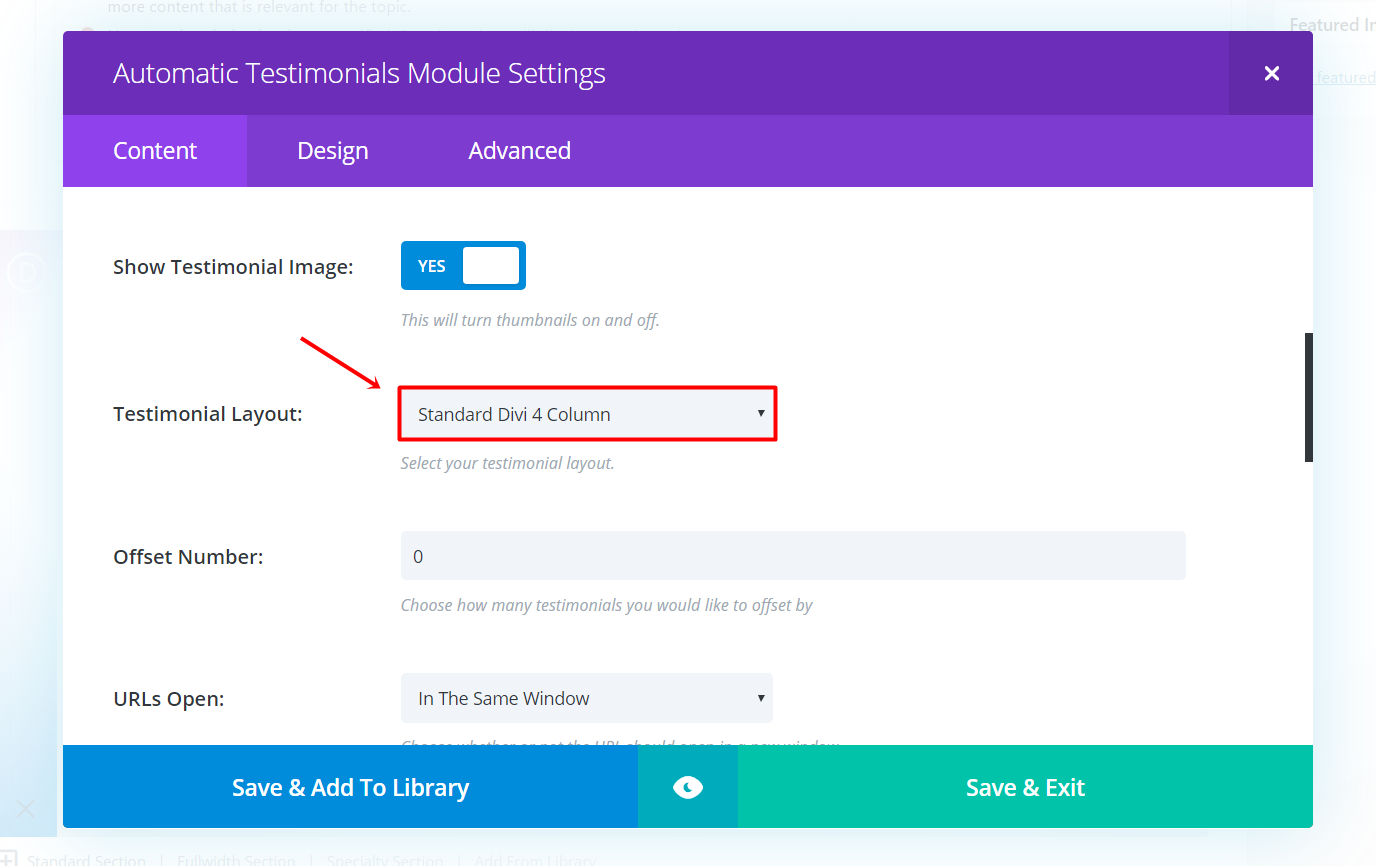Click the Save & Exit button
The height and width of the screenshot is (866, 1376).
click(1025, 787)
